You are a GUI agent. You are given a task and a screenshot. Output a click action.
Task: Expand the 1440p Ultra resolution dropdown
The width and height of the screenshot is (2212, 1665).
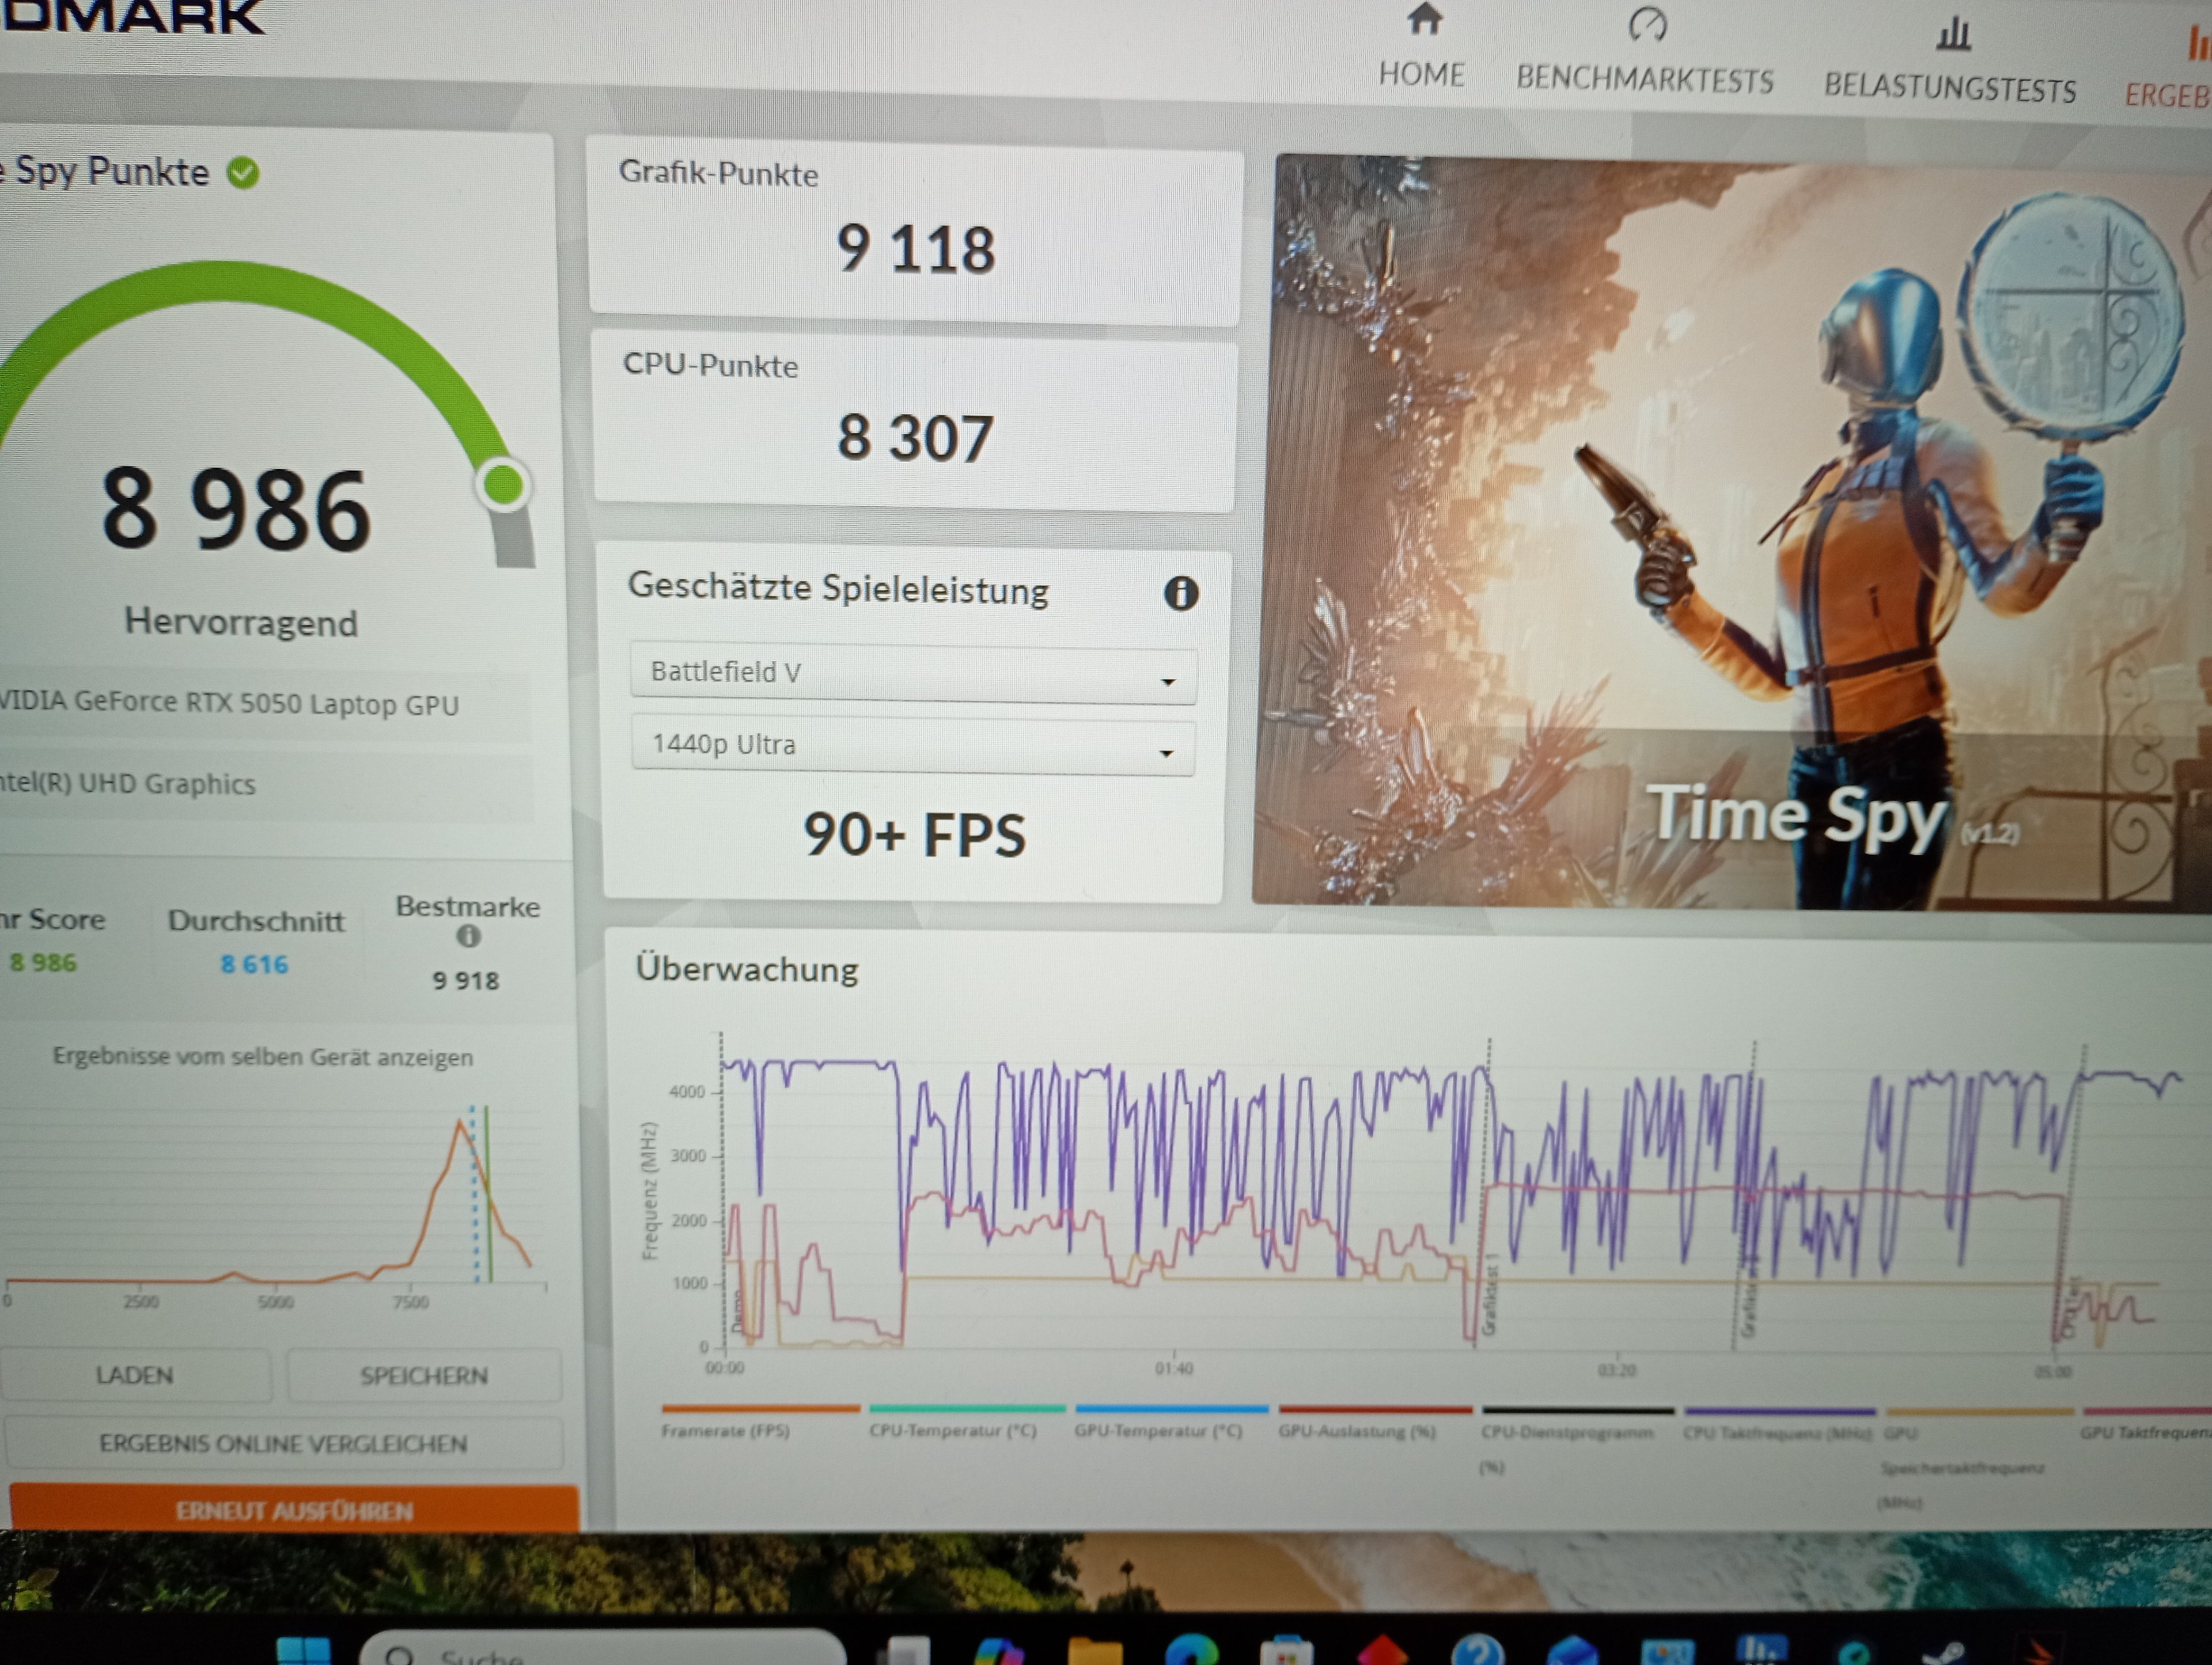point(913,746)
